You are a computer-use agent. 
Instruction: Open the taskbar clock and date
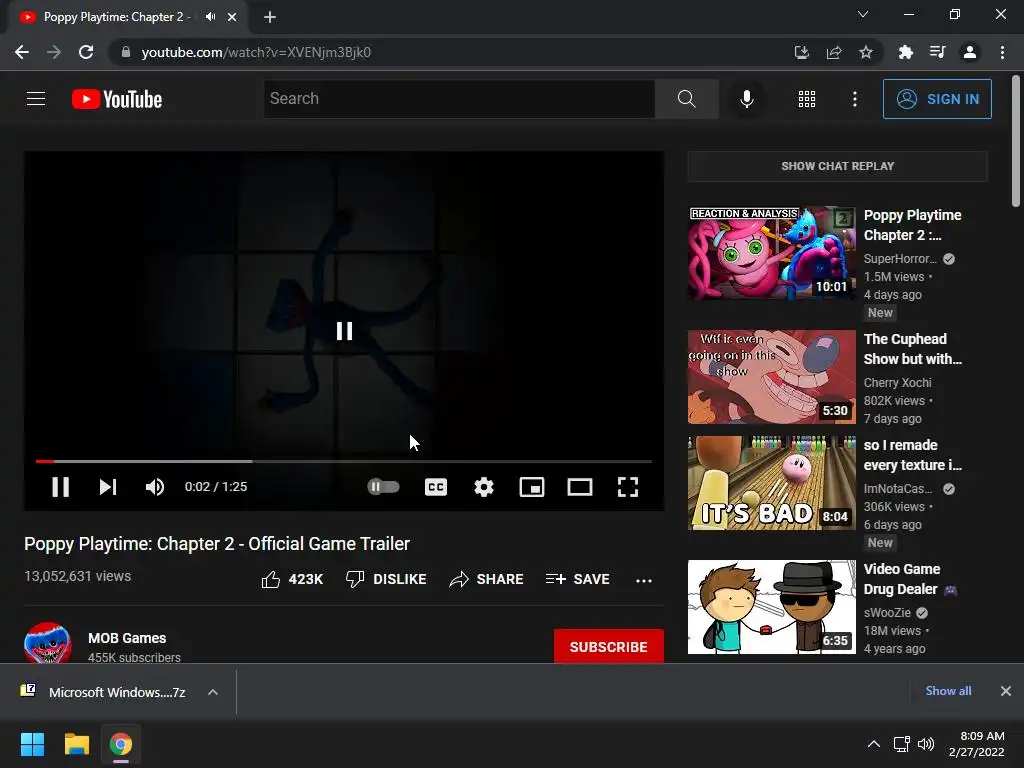[x=976, y=744]
